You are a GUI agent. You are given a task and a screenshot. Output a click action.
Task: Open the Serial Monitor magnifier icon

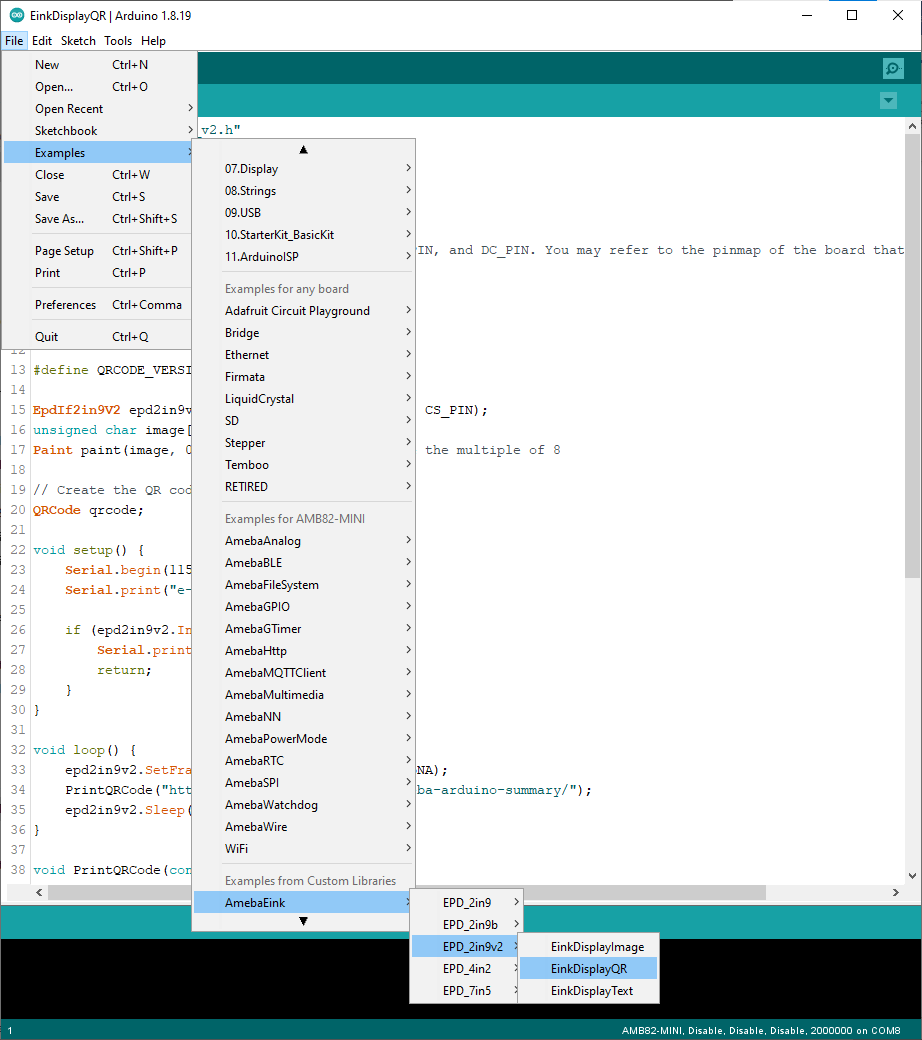[892, 68]
